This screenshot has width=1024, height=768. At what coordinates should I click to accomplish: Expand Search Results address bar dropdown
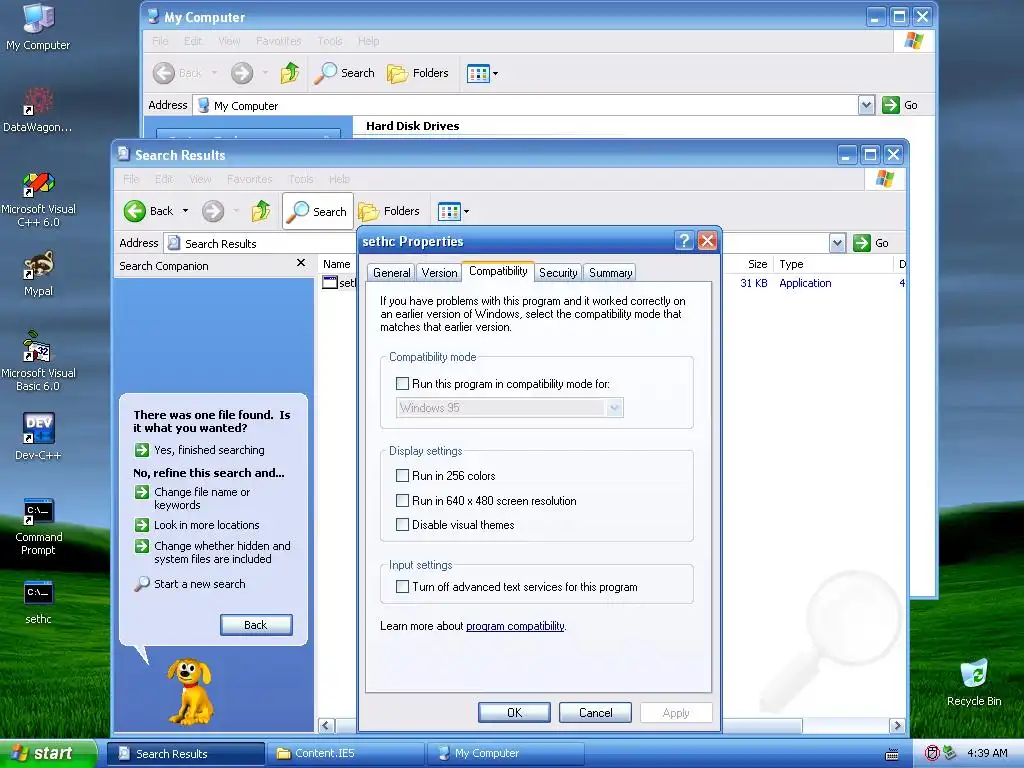(838, 243)
